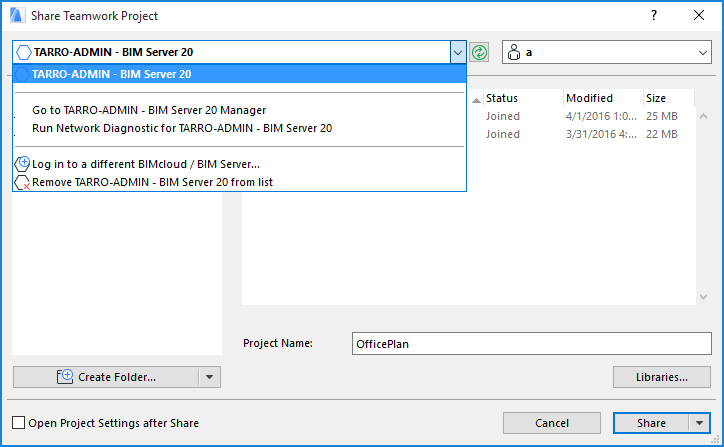Screen dimensions: 724x447
Task: Sort by the Size column header
Action: coord(669,98)
